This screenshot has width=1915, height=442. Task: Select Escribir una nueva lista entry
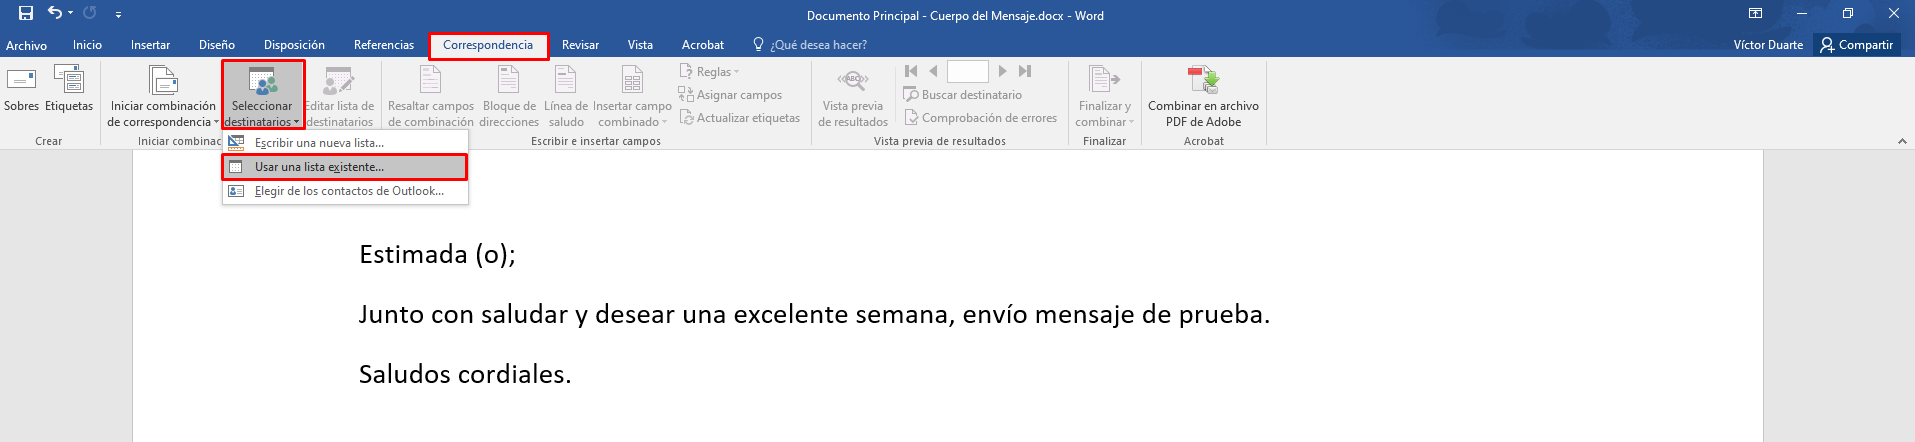(x=345, y=143)
